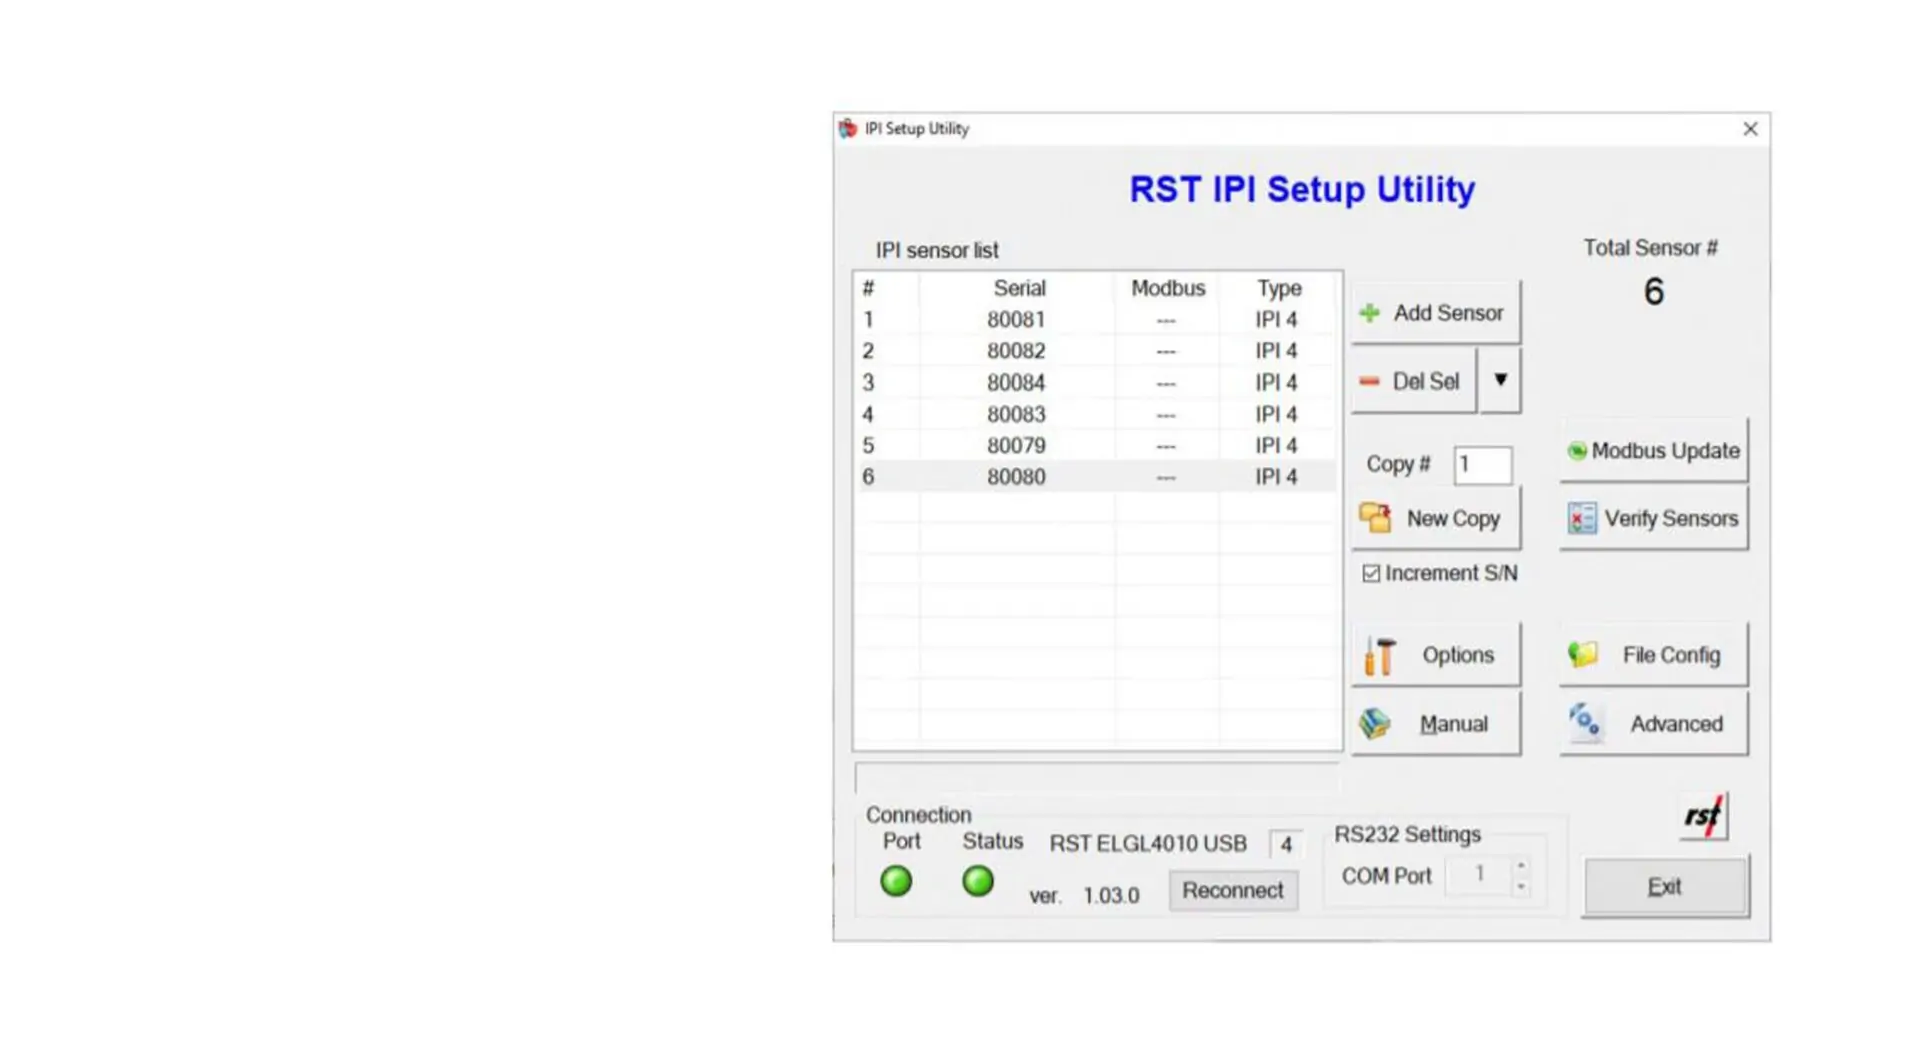
Task: Click the Del Sel button label
Action: tap(1426, 381)
